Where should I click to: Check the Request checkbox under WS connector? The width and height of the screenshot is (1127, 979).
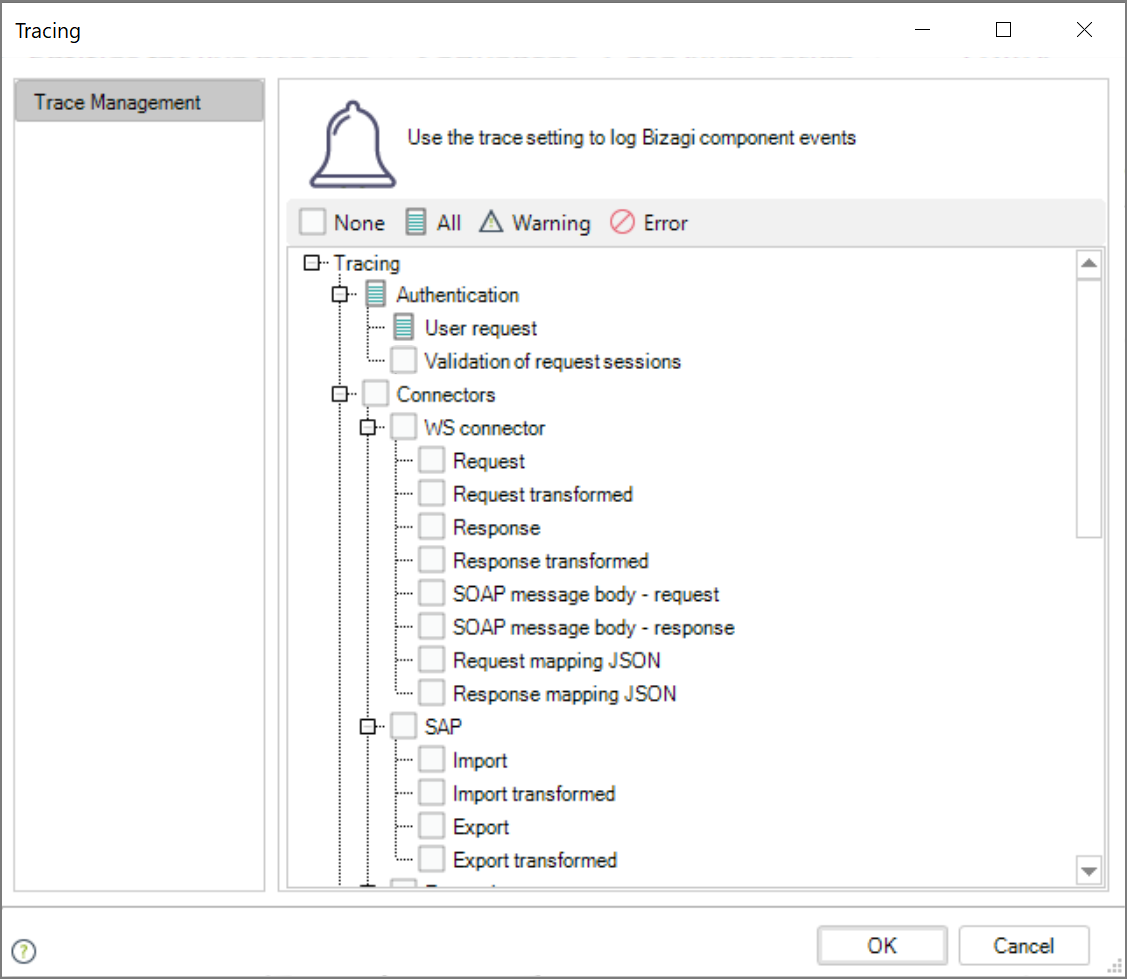[431, 459]
